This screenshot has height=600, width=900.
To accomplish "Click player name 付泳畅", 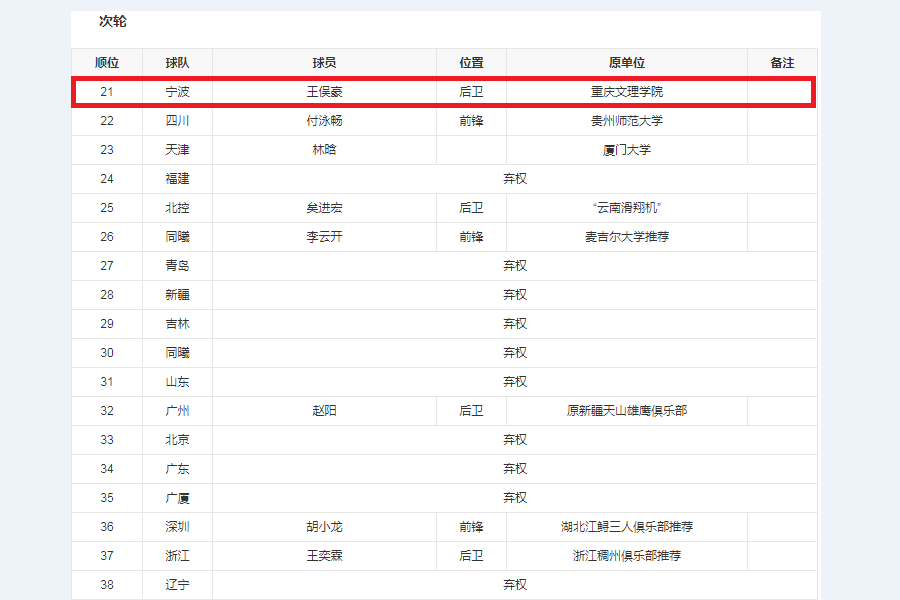I will [324, 121].
